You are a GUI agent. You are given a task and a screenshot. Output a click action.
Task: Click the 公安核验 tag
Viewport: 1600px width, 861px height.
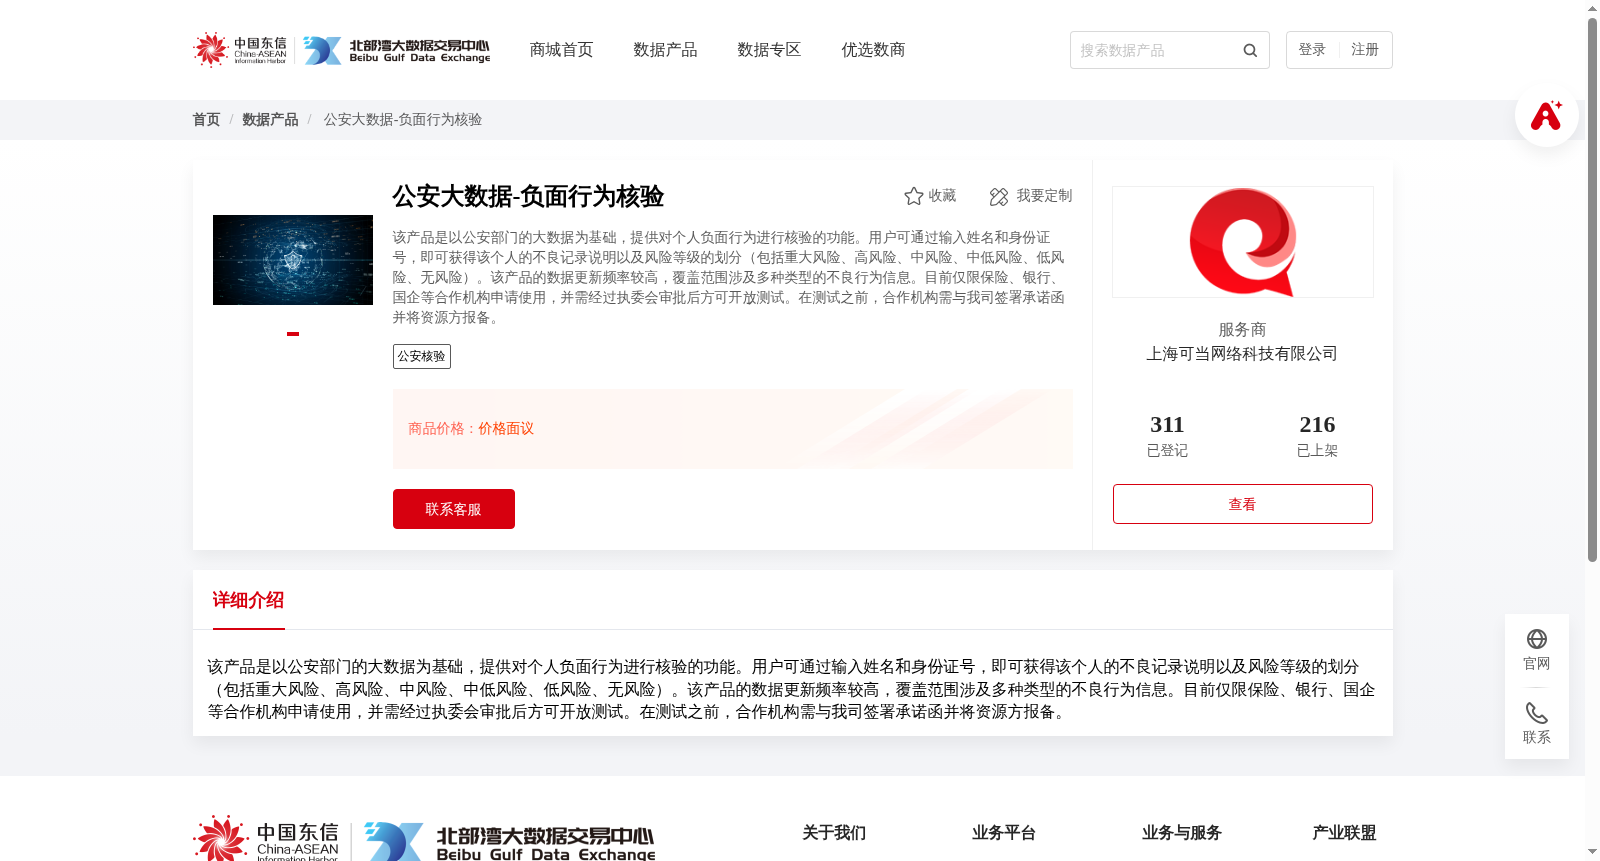(x=422, y=357)
